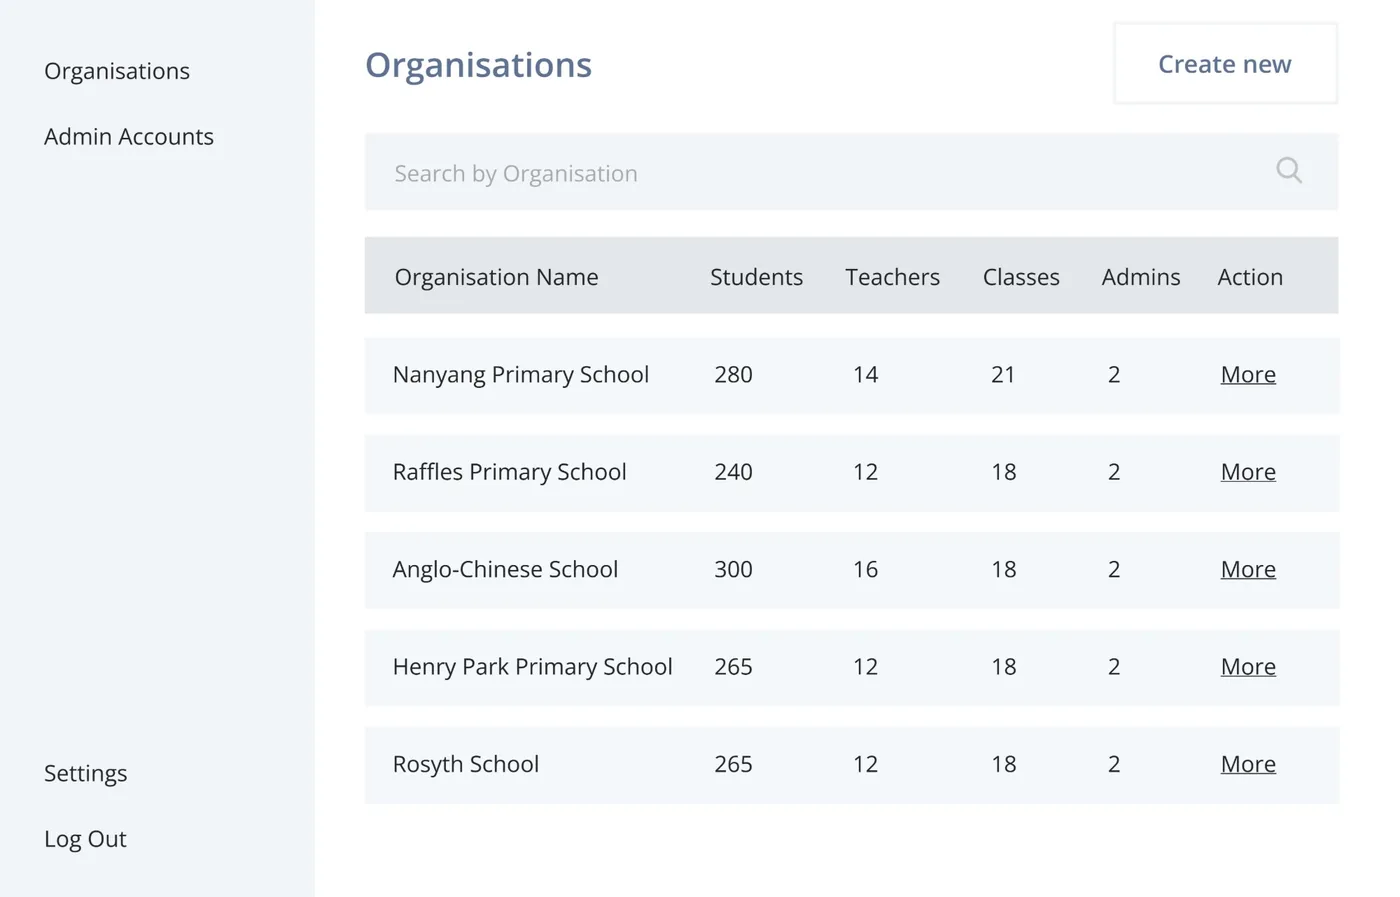Focus the Search by Organisation field
Screen dimensions: 1400x897
tap(851, 172)
